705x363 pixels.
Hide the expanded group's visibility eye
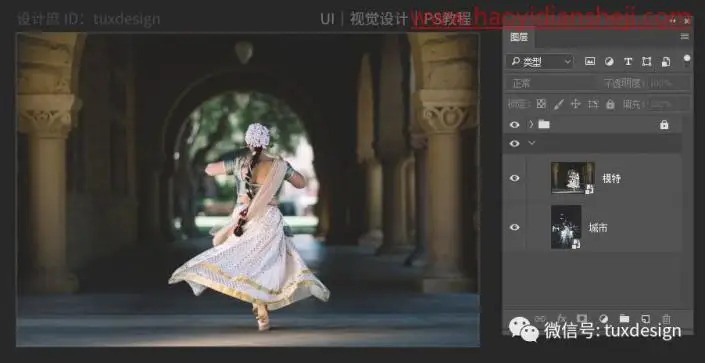coord(515,143)
